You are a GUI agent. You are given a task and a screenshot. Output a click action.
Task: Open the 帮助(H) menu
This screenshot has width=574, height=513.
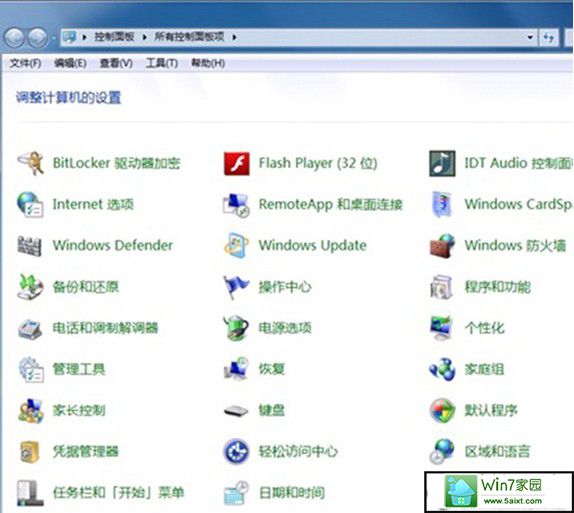pos(208,63)
